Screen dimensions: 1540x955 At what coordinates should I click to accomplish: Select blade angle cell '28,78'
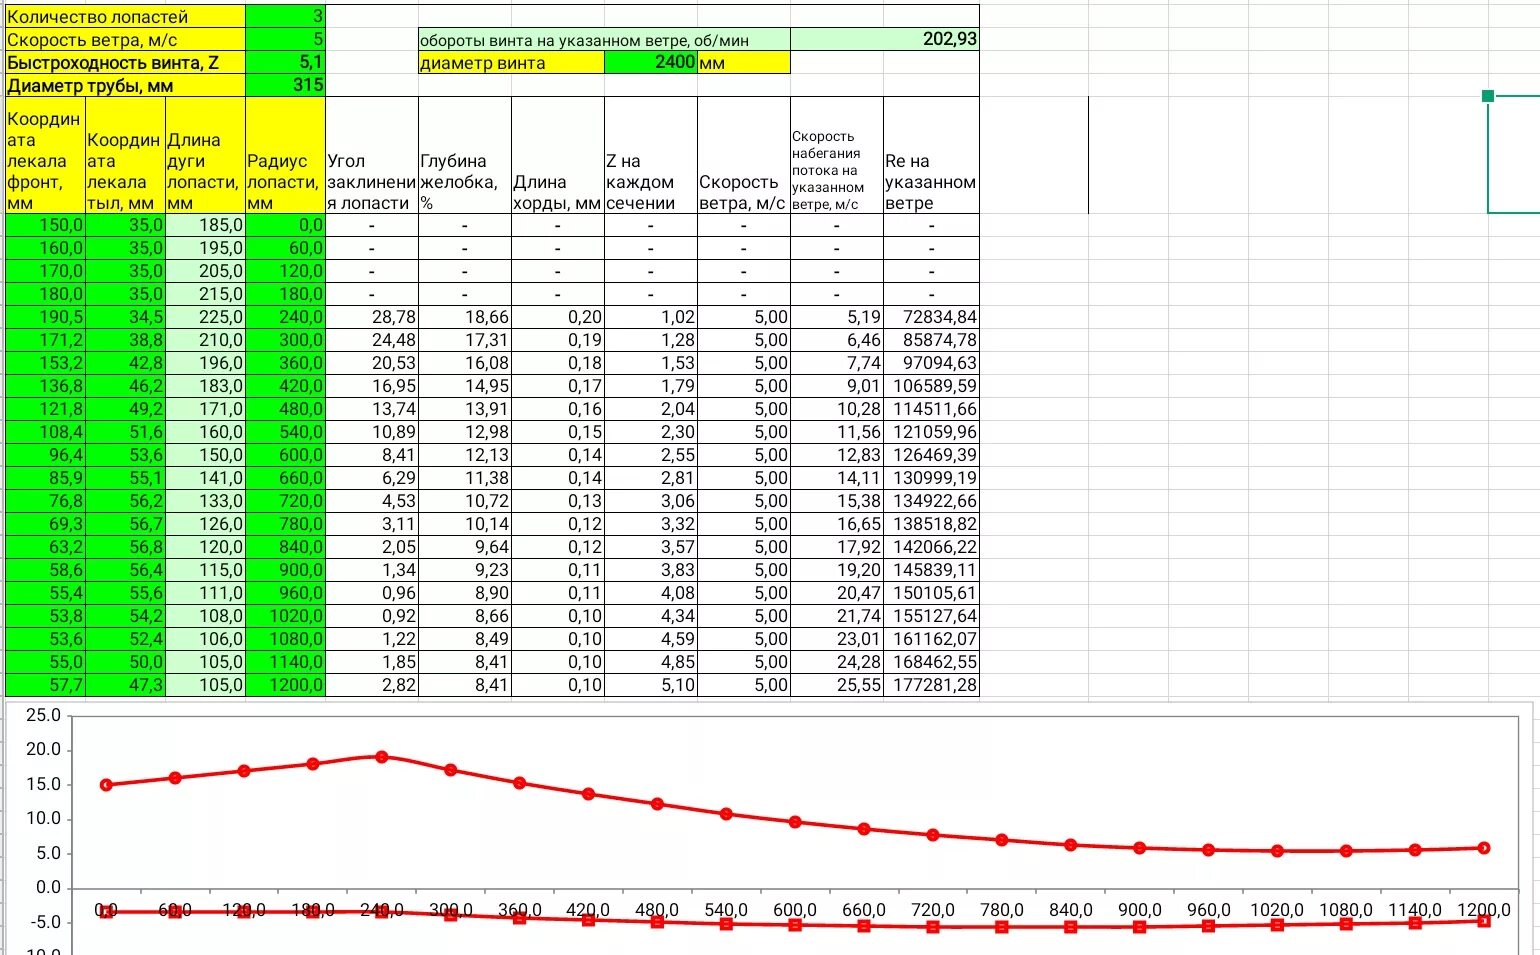(x=372, y=317)
